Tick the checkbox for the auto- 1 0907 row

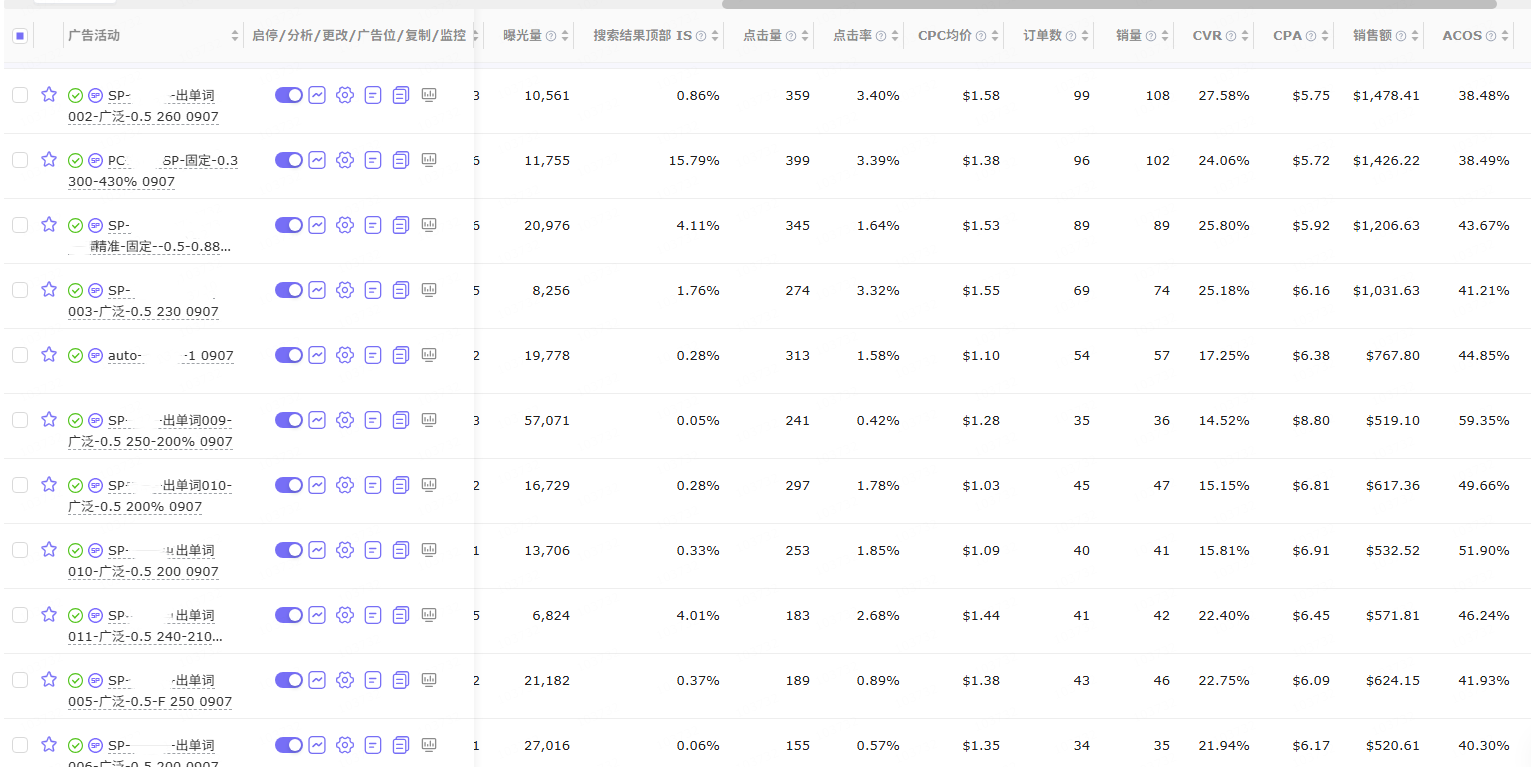point(20,355)
